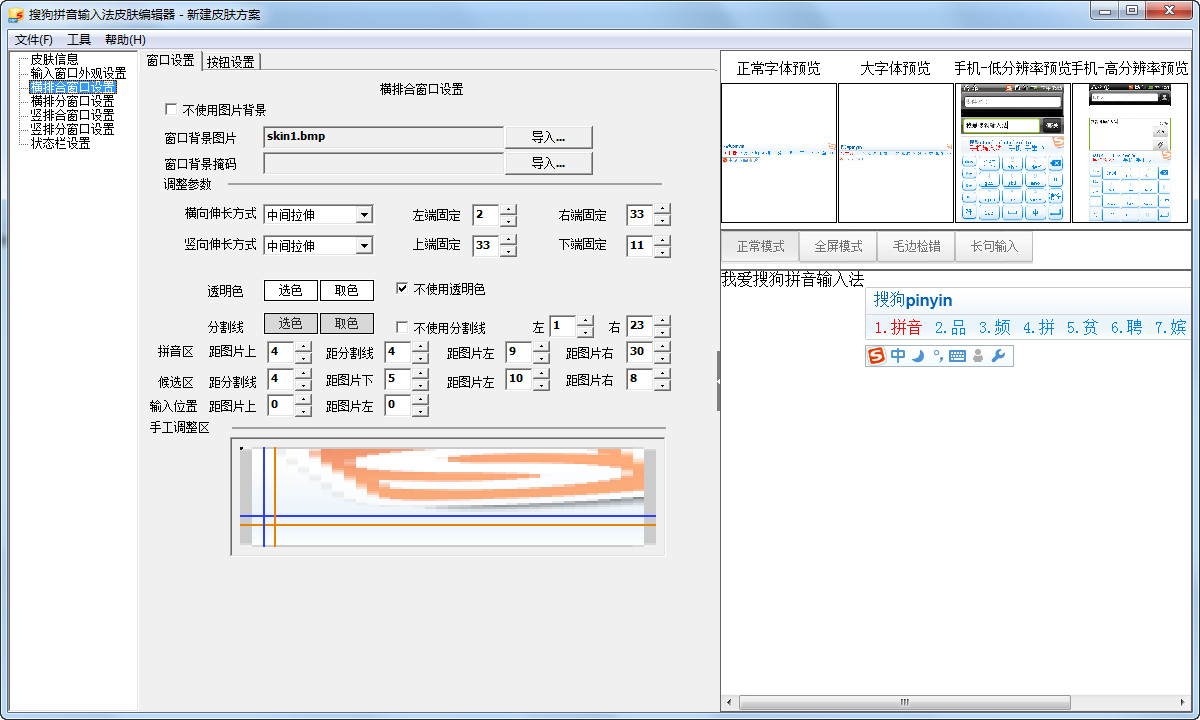The width and height of the screenshot is (1200, 720).
Task: Click the crescent moon half-width icon
Action: (917, 355)
